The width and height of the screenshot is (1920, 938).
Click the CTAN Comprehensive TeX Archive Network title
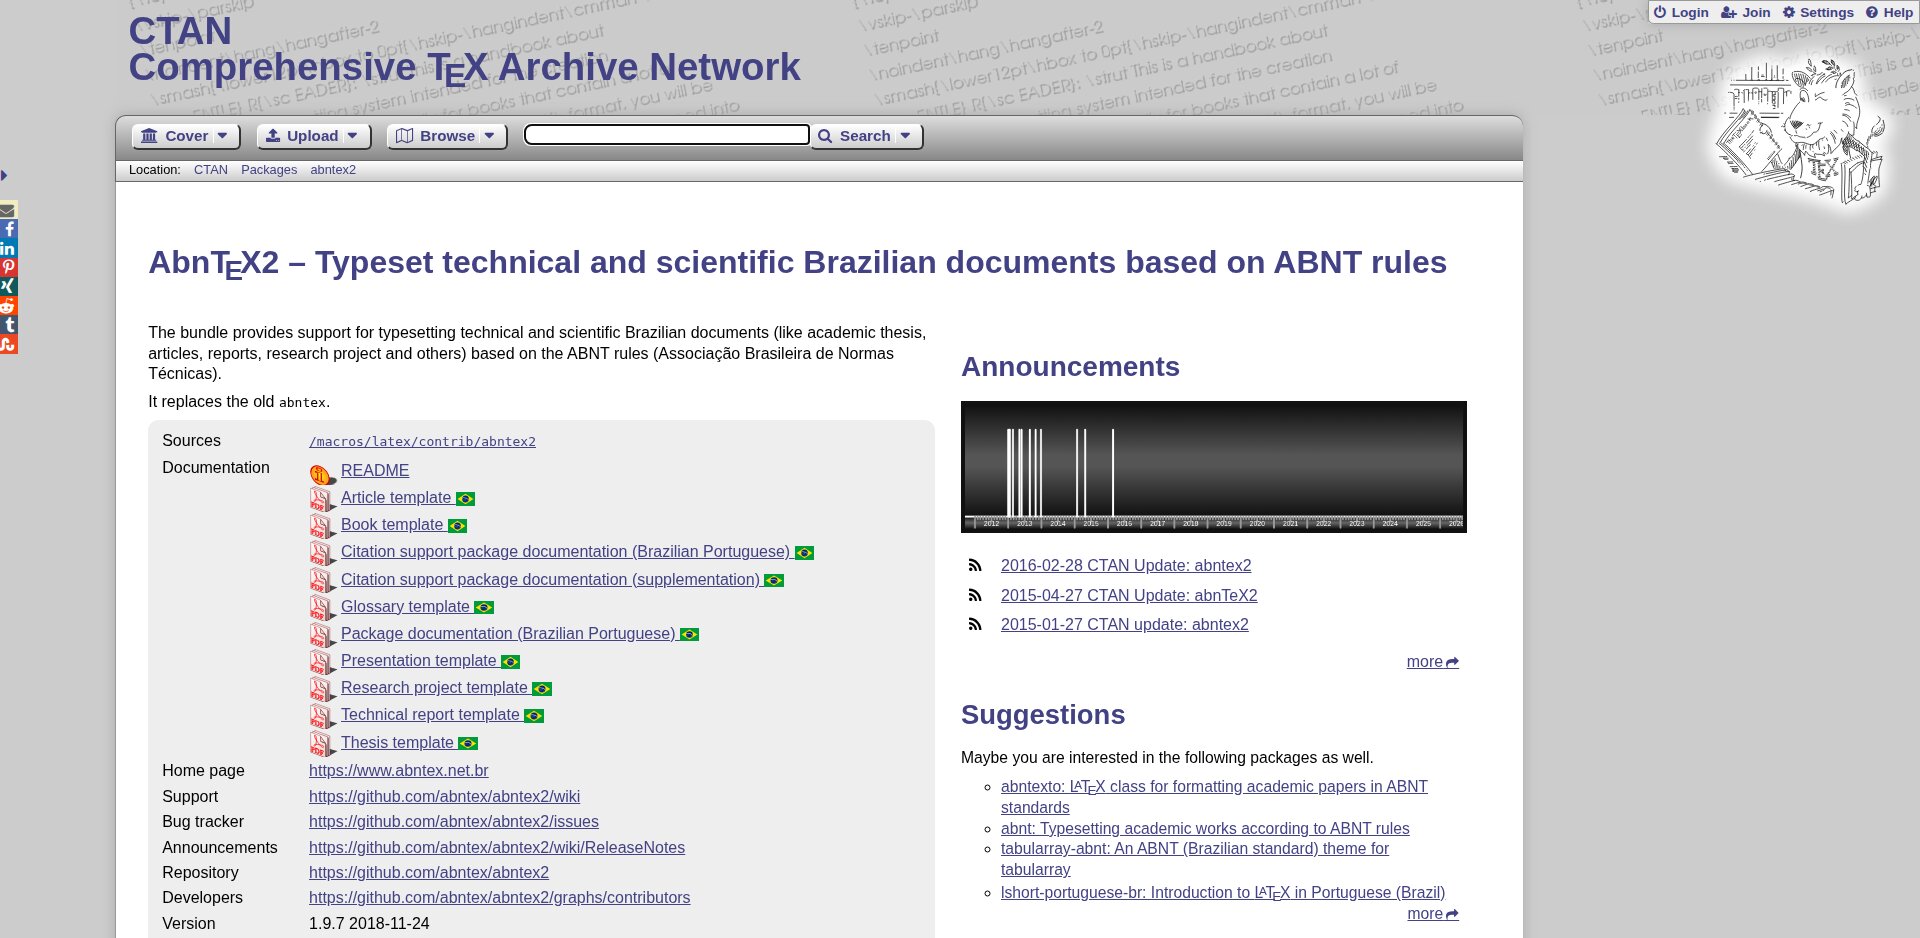(x=464, y=49)
